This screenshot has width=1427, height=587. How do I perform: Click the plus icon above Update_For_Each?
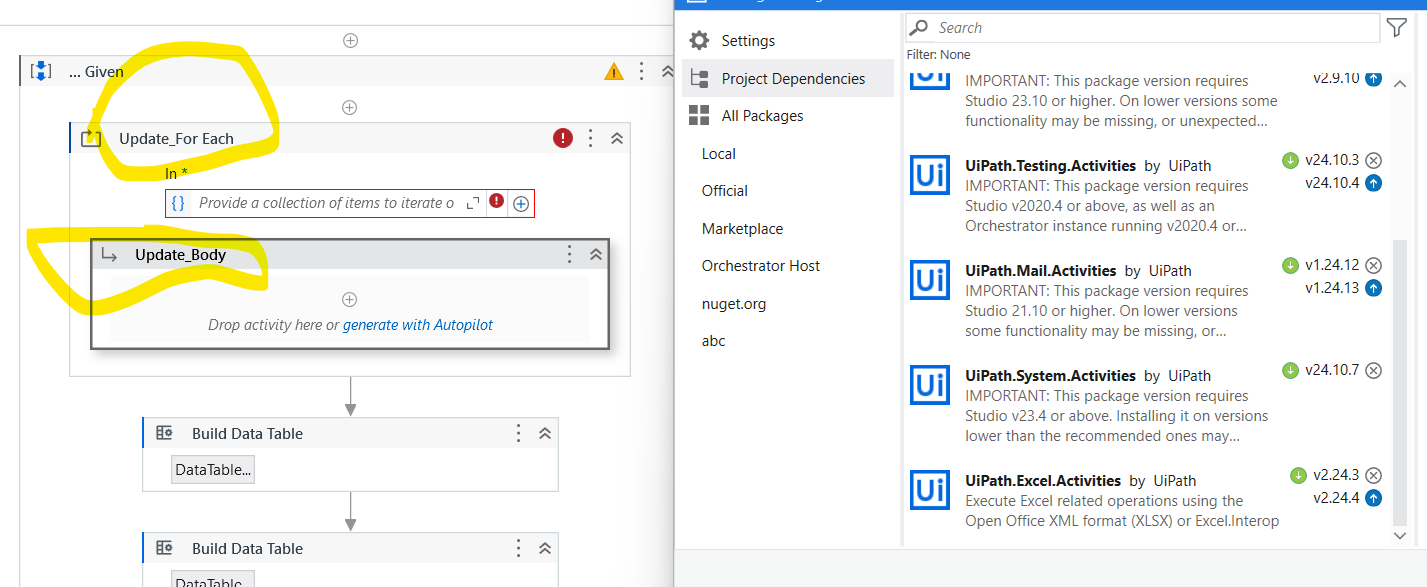pyautogui.click(x=350, y=107)
